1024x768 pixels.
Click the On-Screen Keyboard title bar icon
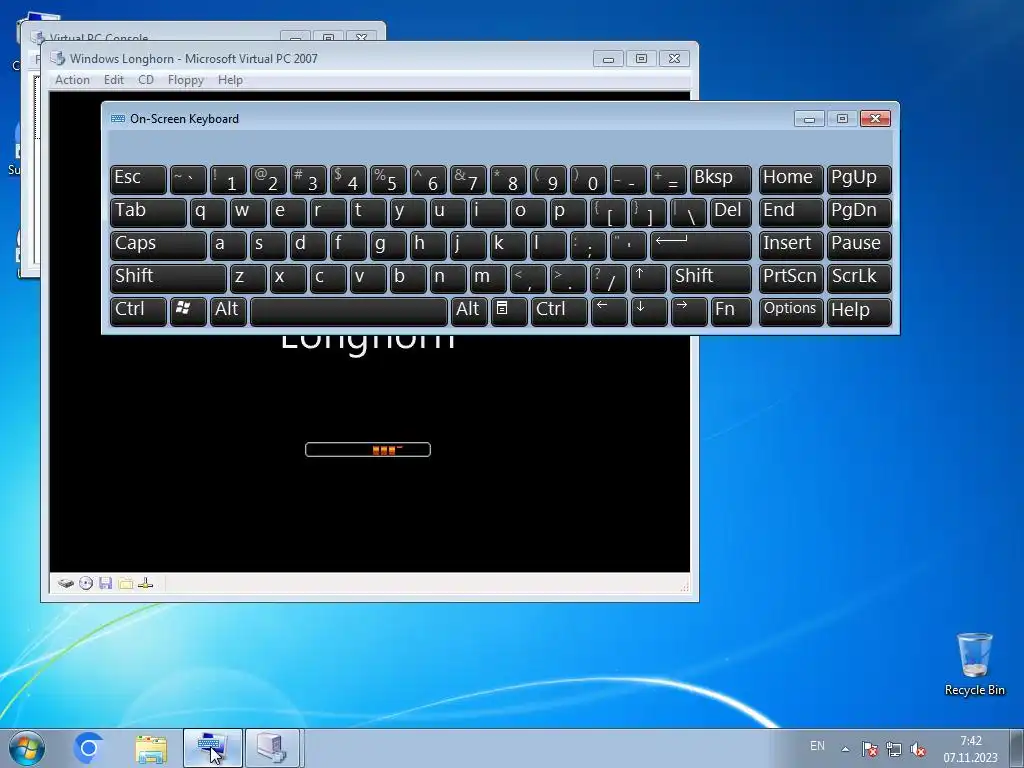tap(118, 119)
